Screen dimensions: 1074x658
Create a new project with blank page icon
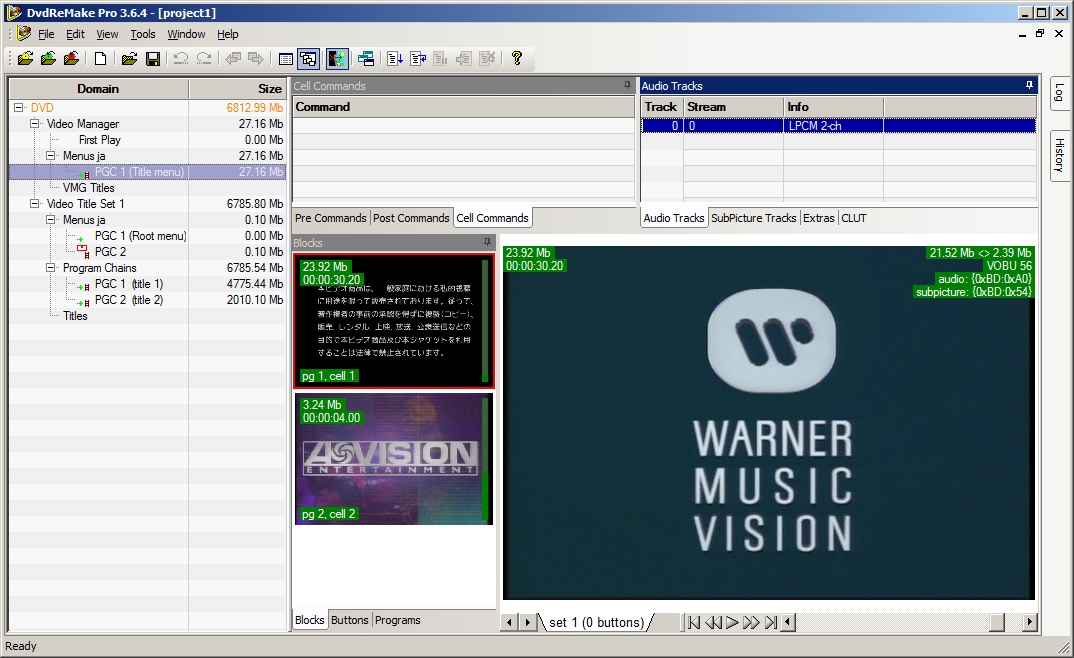(x=100, y=59)
